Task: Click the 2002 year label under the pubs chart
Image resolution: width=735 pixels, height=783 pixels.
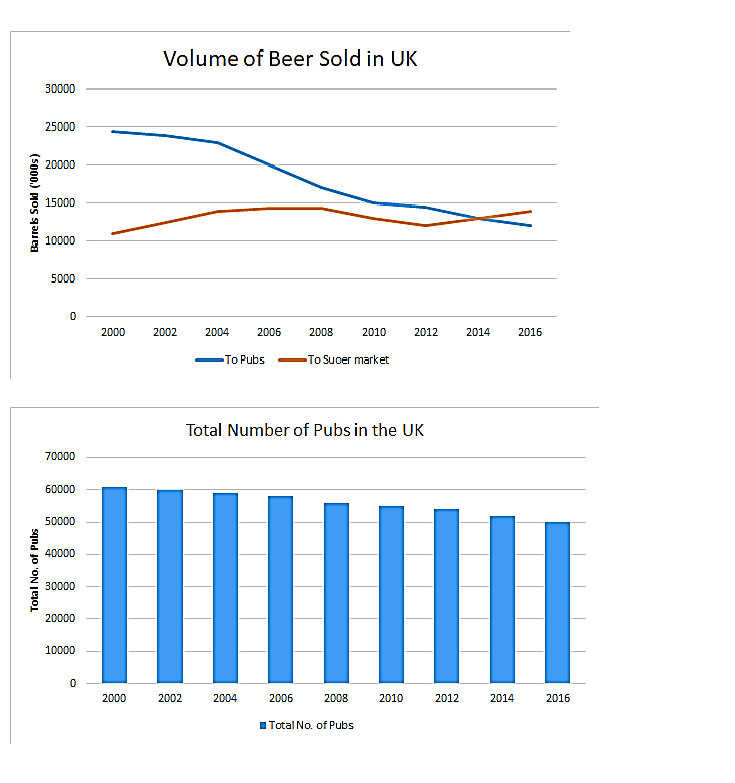Action: 170,698
